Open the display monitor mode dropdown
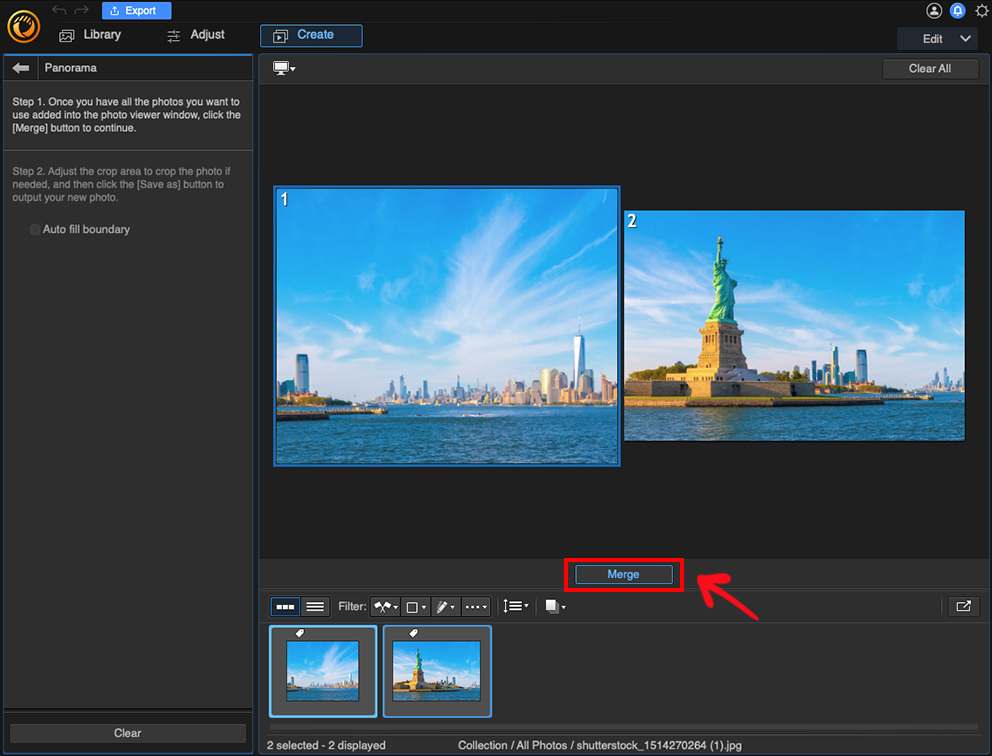The height and width of the screenshot is (756, 992). pos(284,68)
